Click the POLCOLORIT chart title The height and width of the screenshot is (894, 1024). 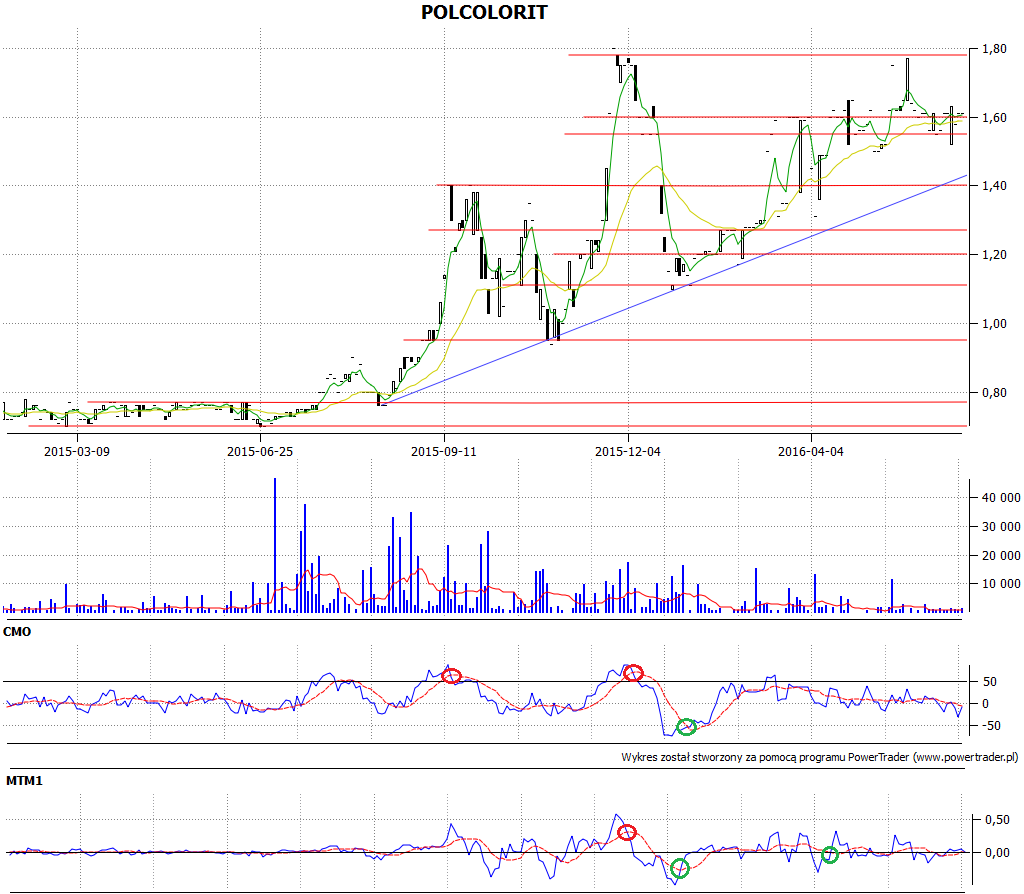point(484,12)
